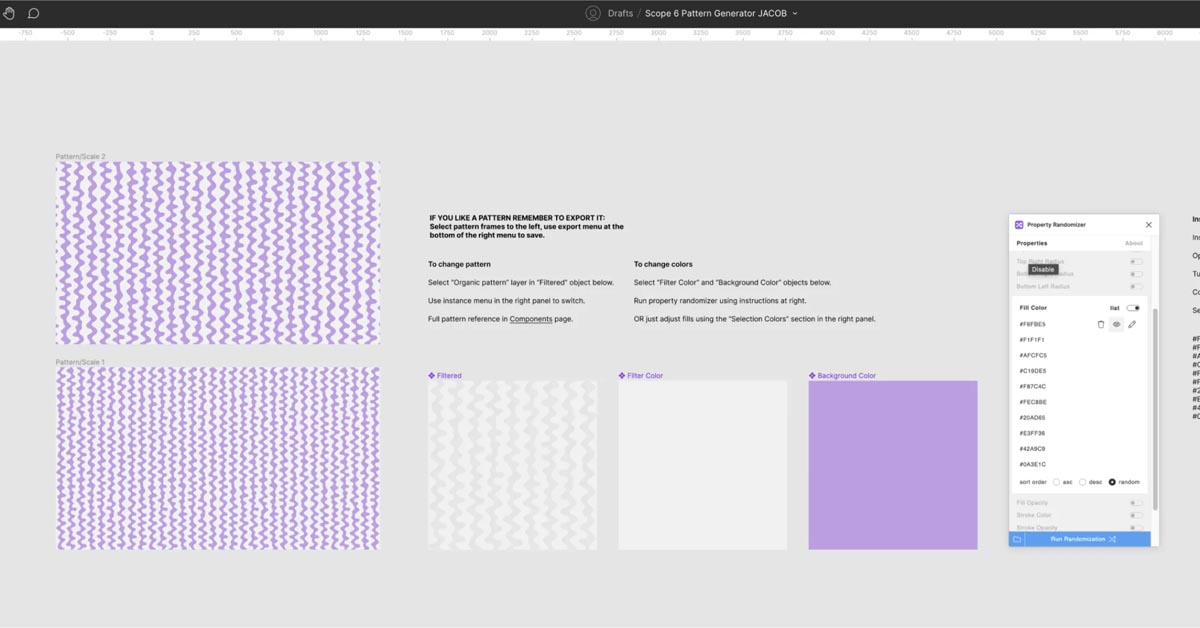Viewport: 1200px width, 628px height.
Task: Select the light gray Filter Color square
Action: click(702, 465)
